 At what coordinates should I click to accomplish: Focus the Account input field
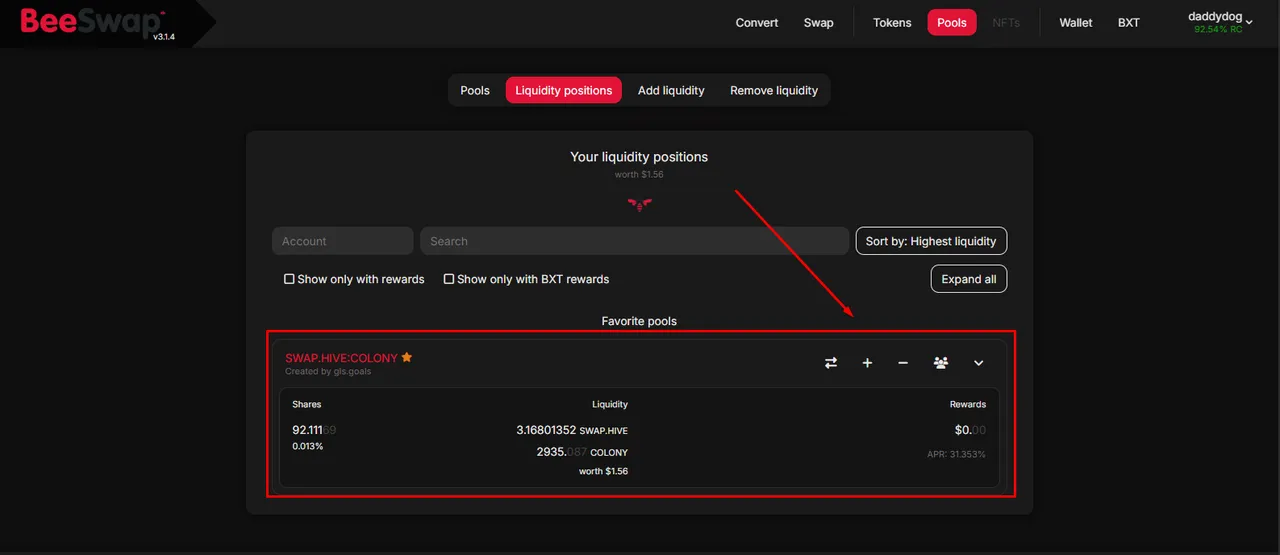click(x=342, y=241)
